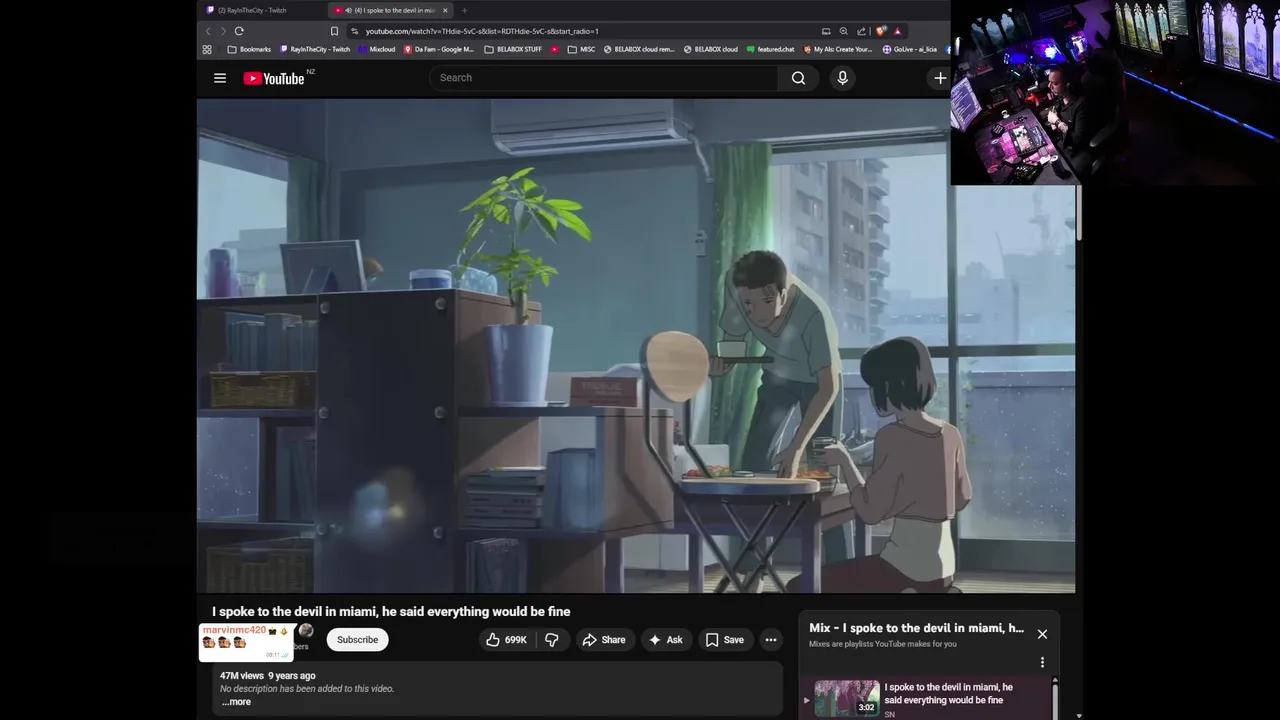Open the red YouTube bookmark icon

coord(555,49)
